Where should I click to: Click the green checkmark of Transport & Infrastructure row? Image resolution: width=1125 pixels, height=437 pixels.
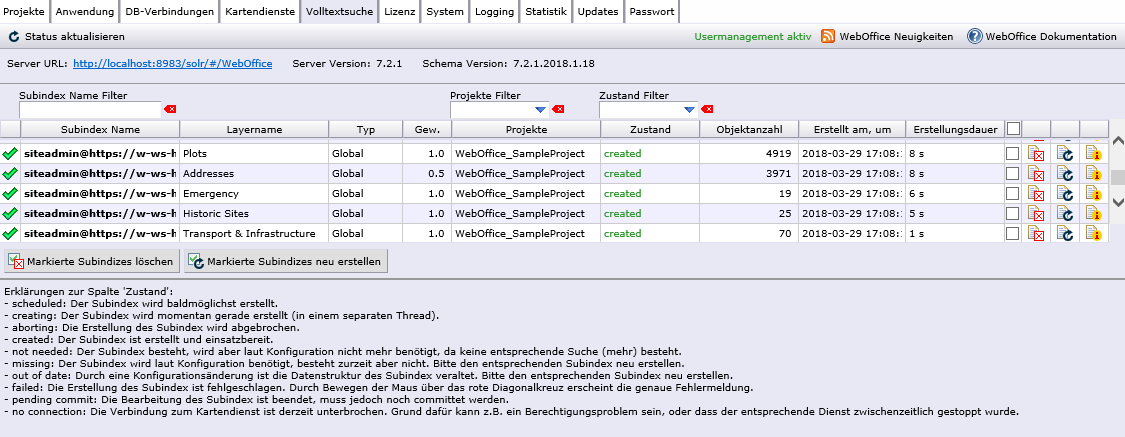click(10, 234)
